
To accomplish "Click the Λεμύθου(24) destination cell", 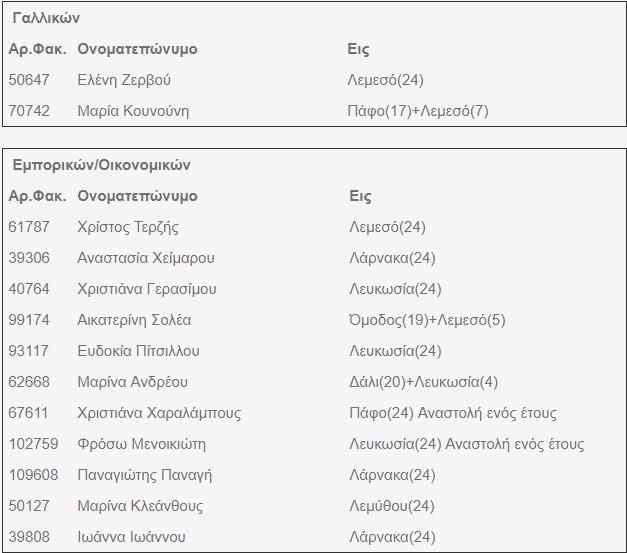I will [392, 506].
